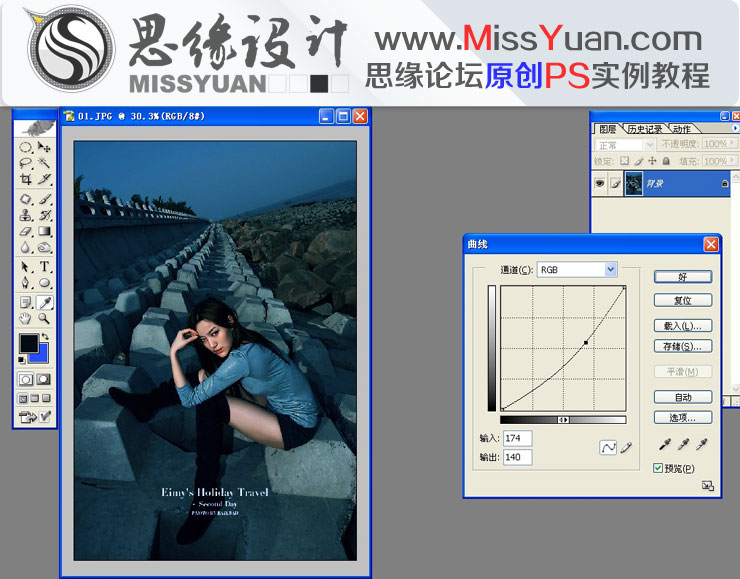This screenshot has height=579, width=740.
Task: Select the Slice tool
Action: (x=44, y=179)
